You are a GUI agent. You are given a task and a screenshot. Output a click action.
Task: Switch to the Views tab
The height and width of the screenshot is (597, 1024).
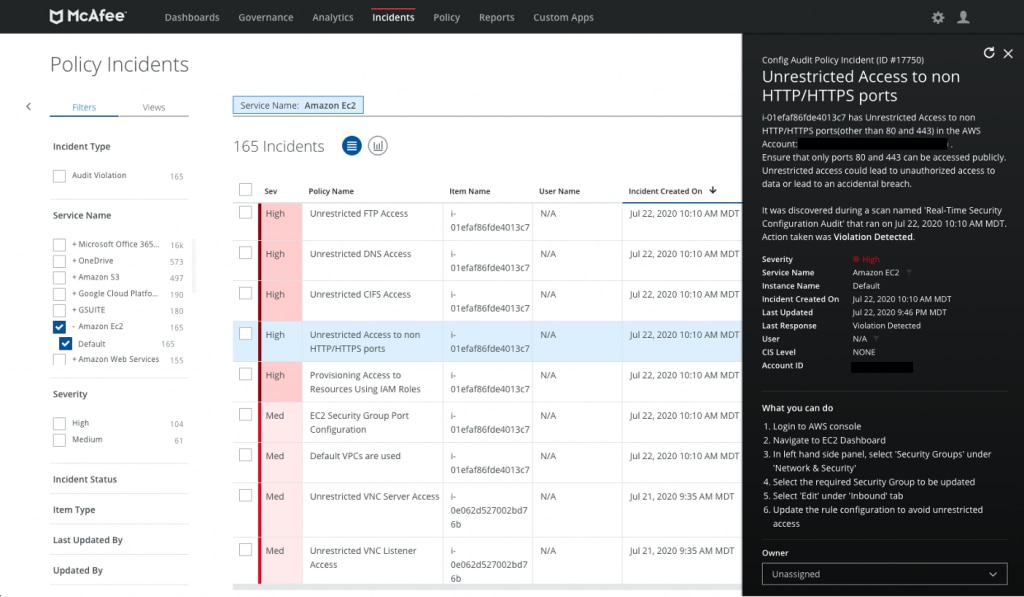point(154,107)
